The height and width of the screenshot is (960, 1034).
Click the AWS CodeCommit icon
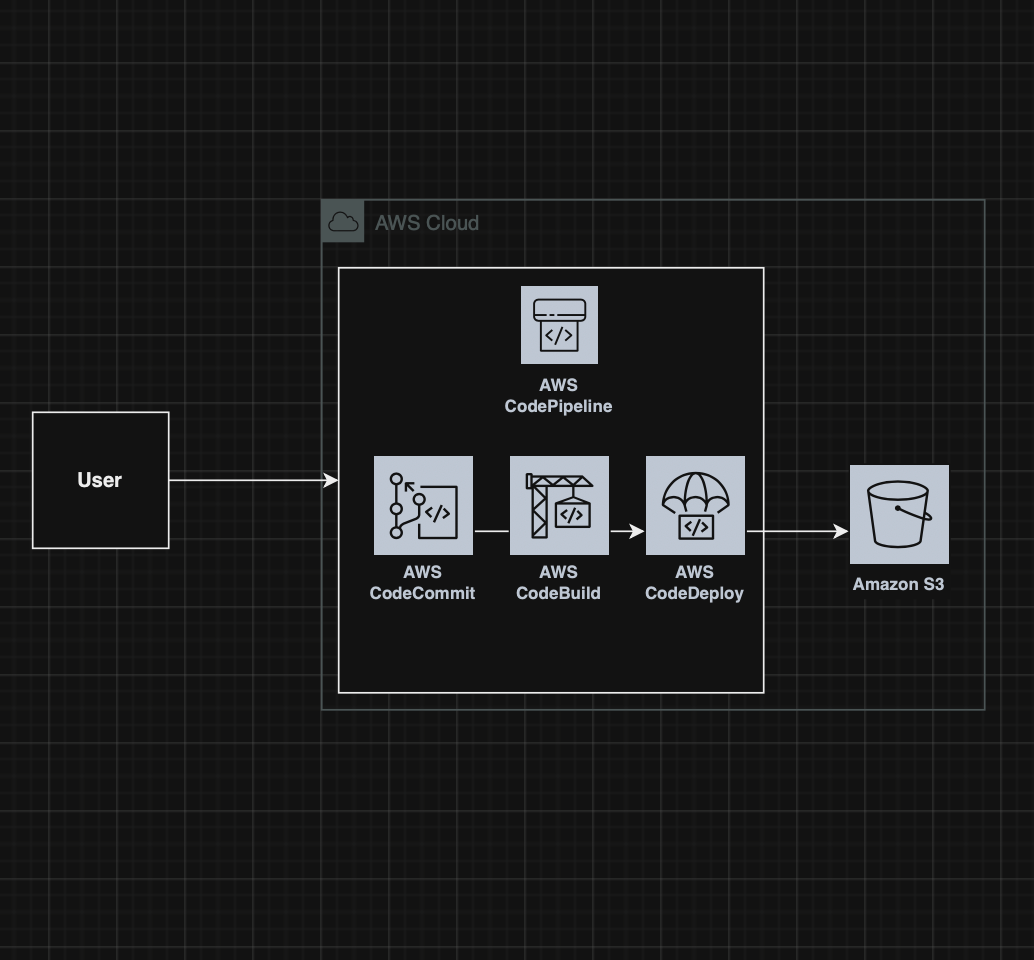(423, 505)
